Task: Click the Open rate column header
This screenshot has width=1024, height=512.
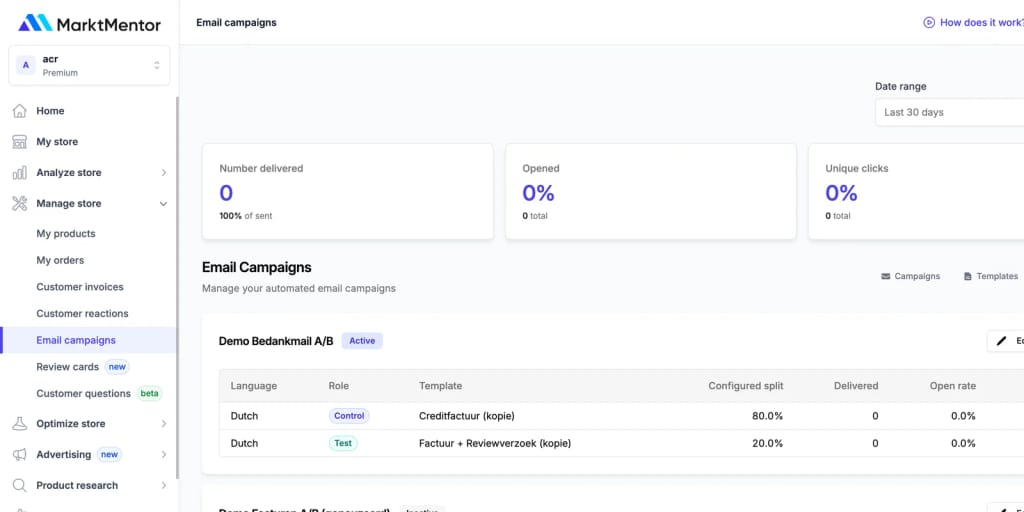Action: pyautogui.click(x=953, y=386)
